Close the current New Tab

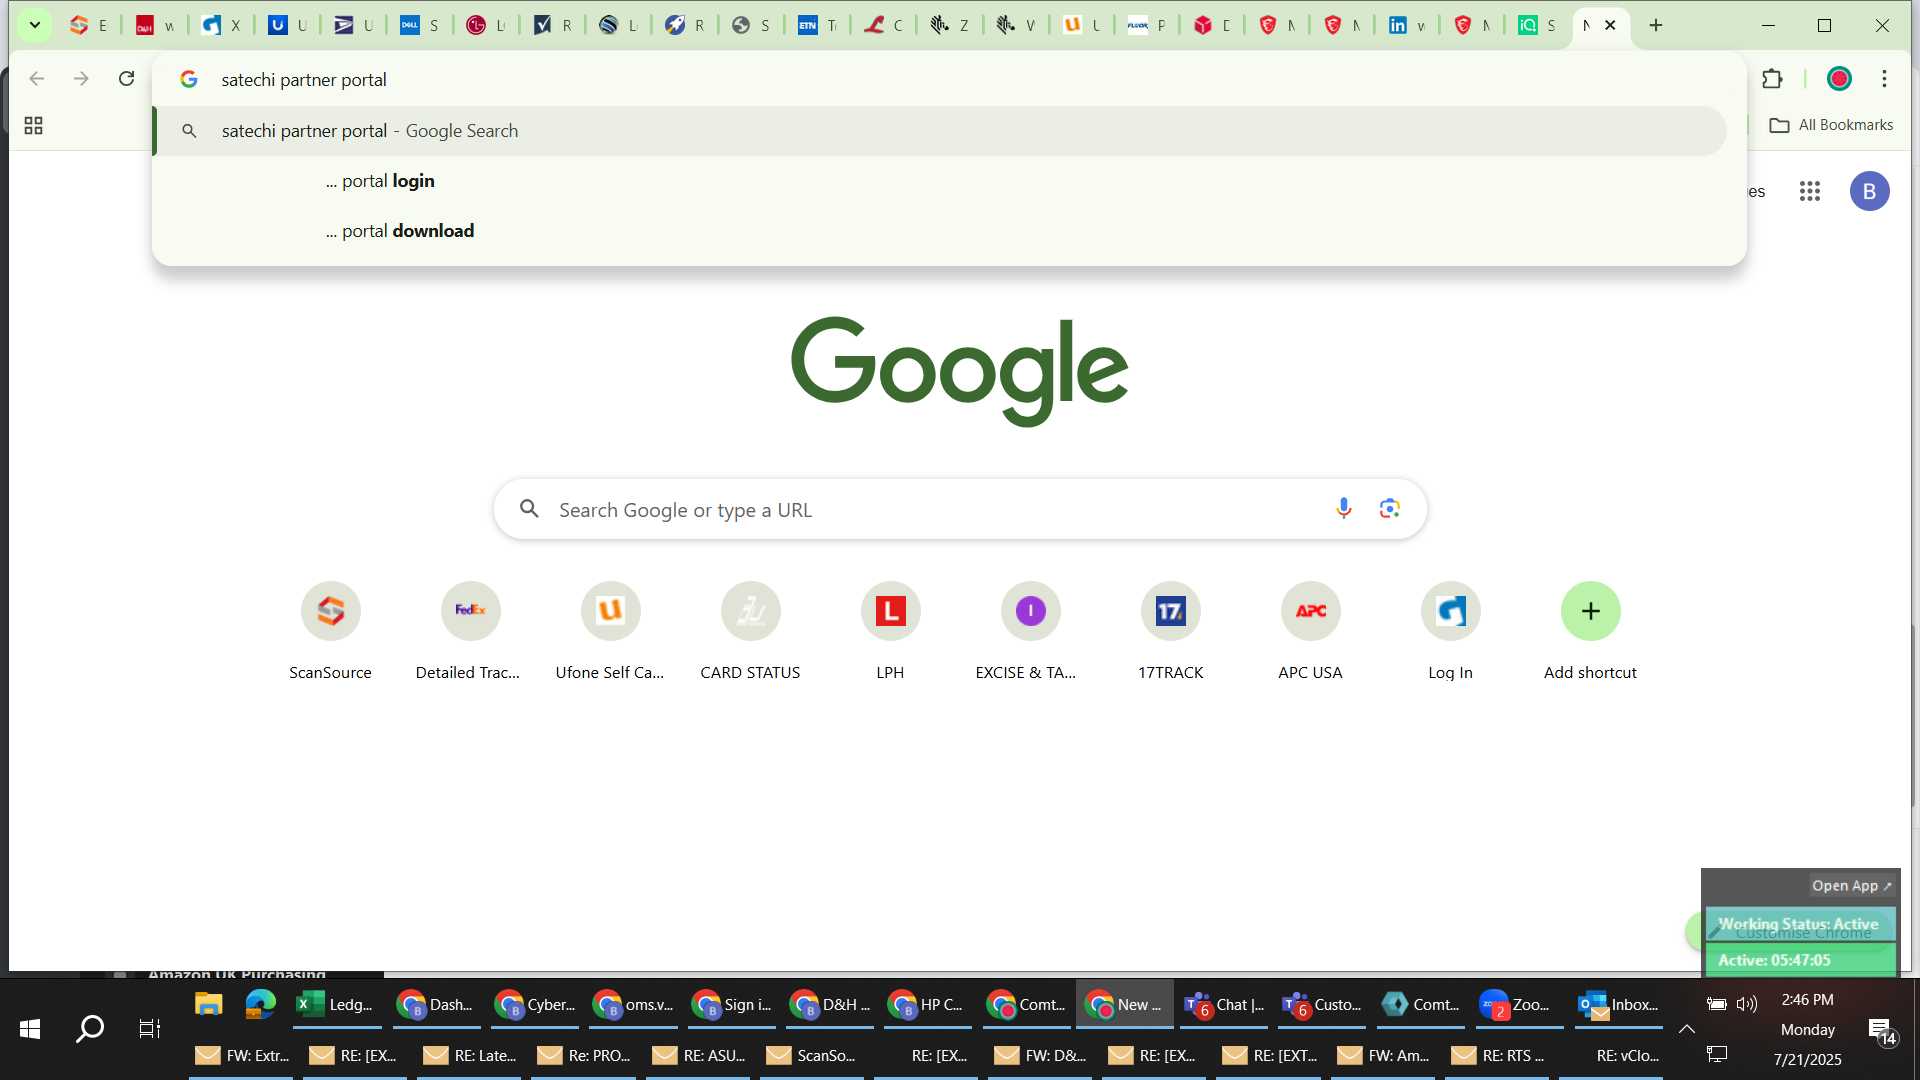pyautogui.click(x=1610, y=25)
